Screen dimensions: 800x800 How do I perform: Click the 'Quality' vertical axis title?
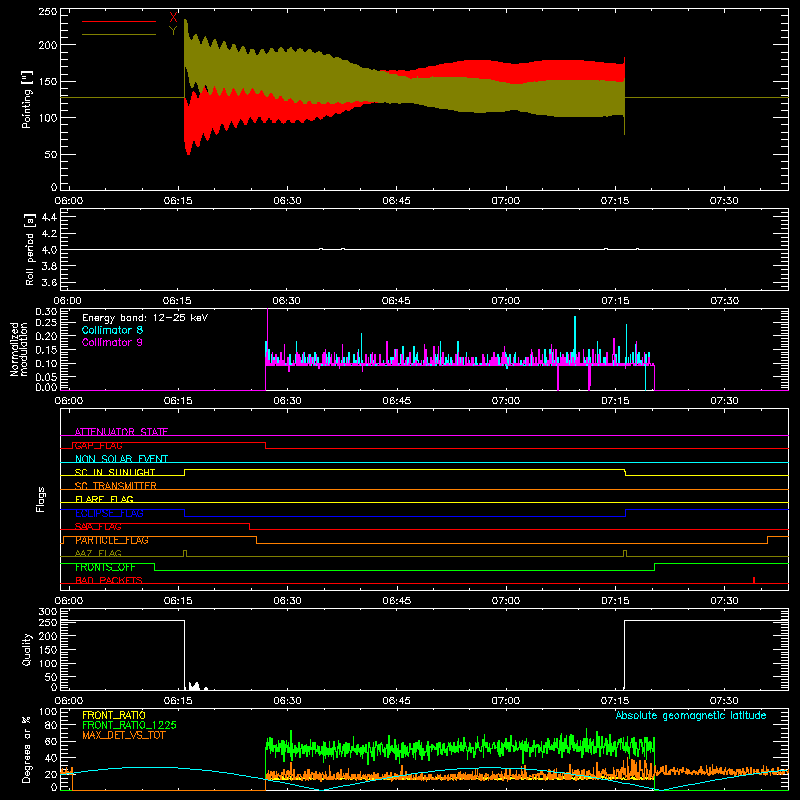point(27,649)
